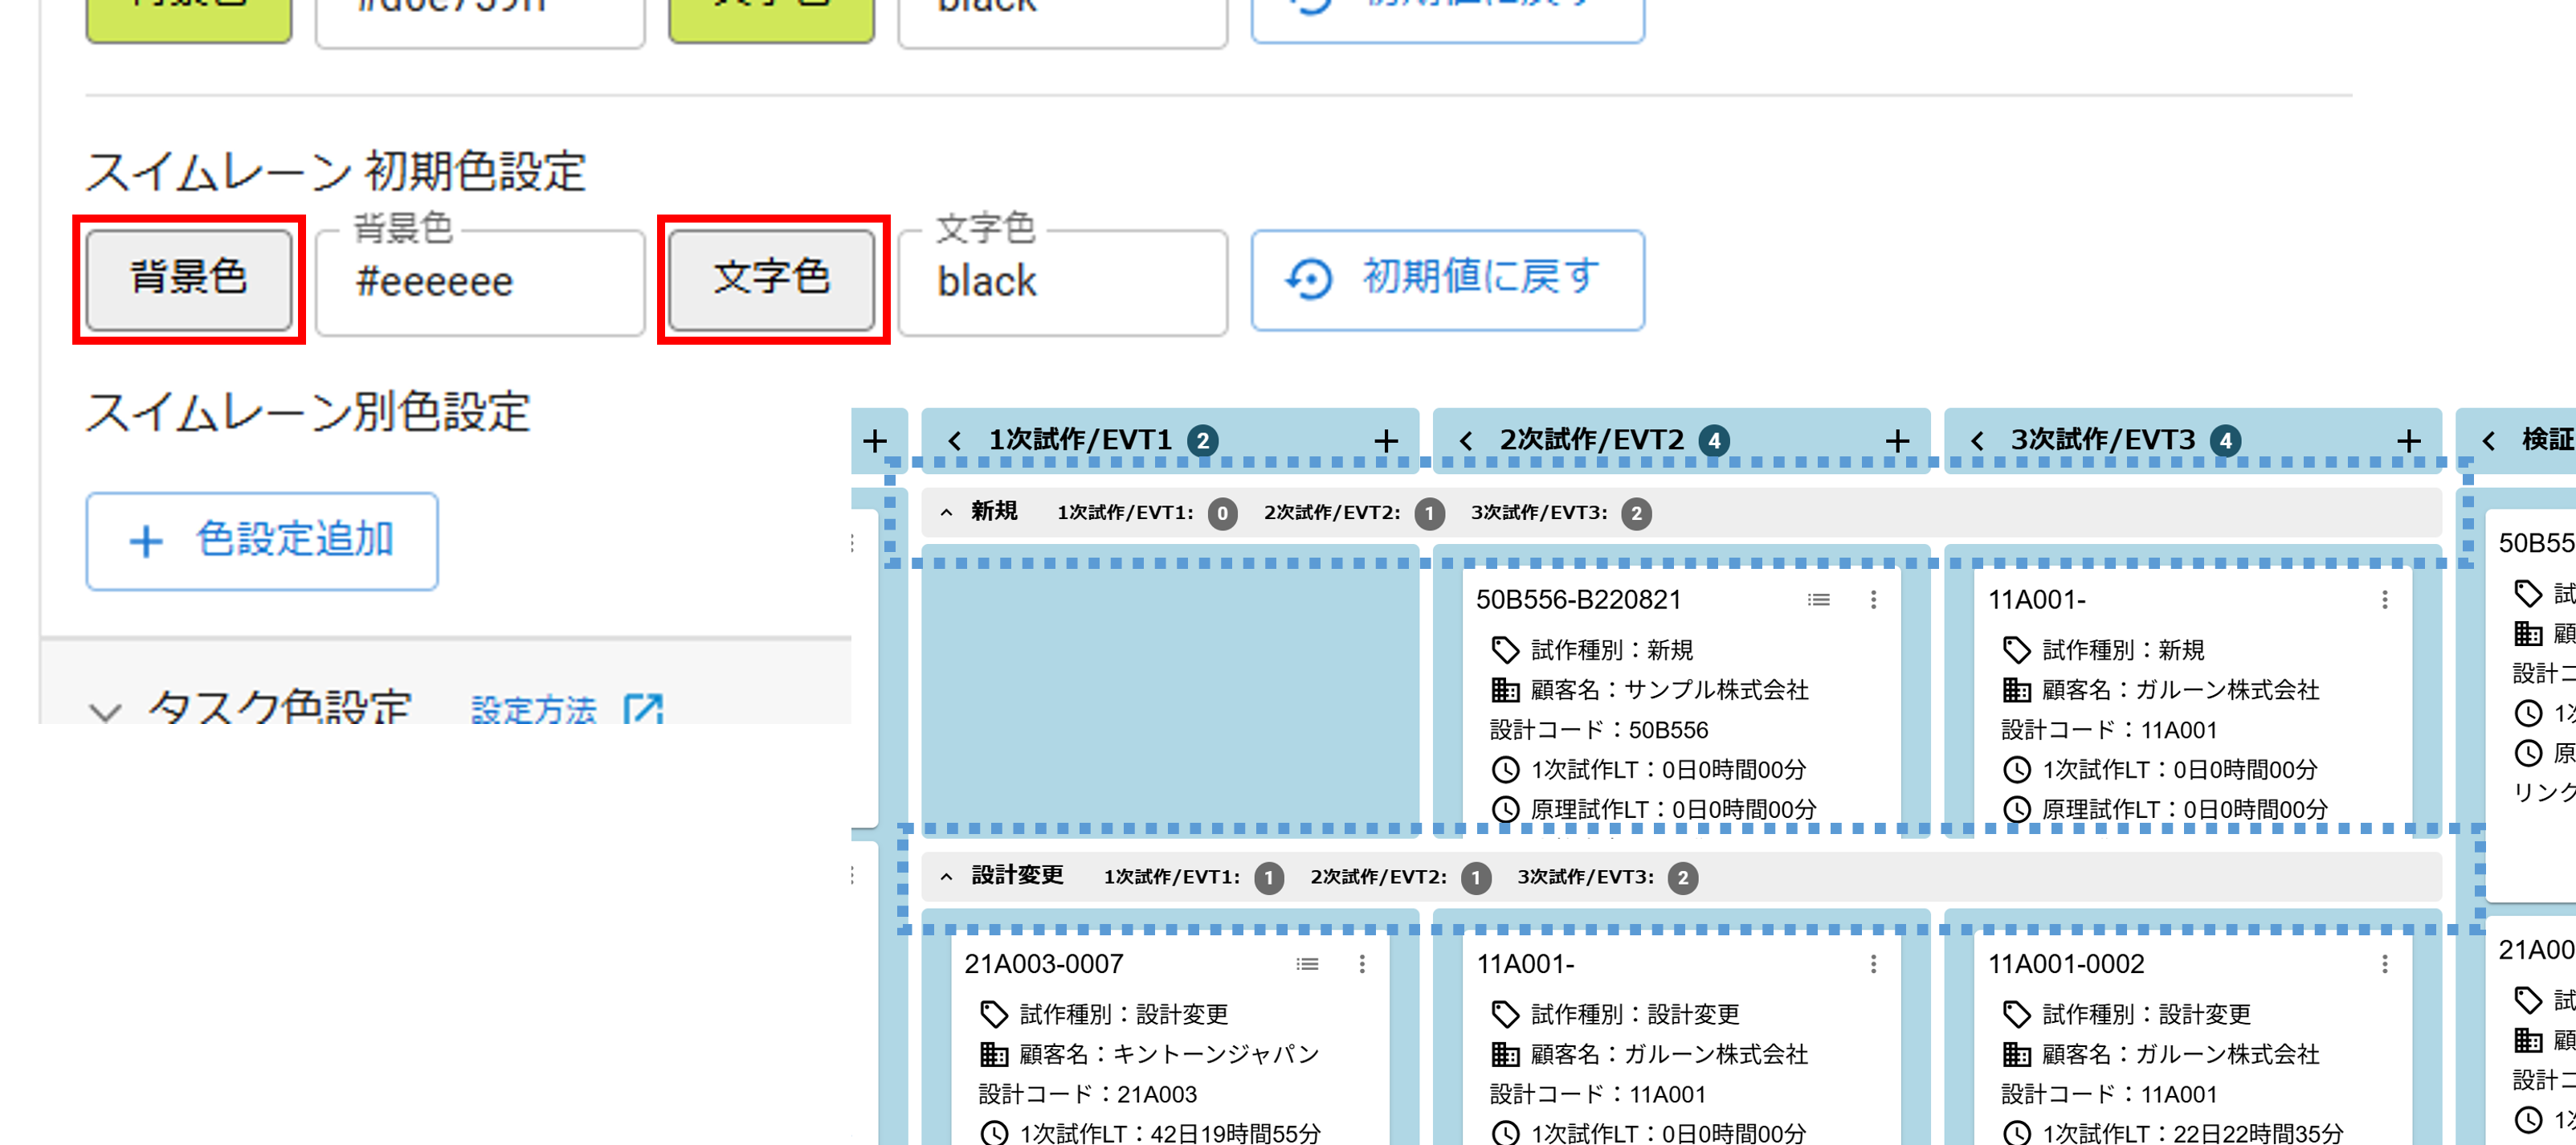Collapse the 3次試作/EVT3 column chevron
This screenshot has width=2576, height=1145.
[1977, 441]
